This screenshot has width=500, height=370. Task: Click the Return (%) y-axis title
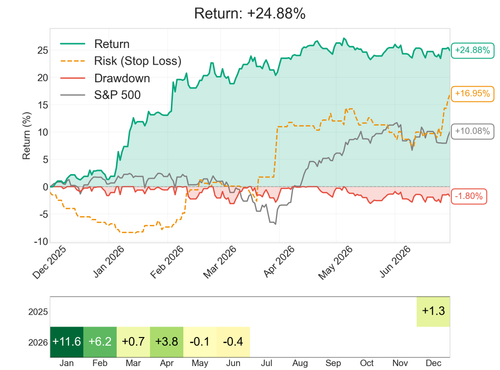coord(26,136)
